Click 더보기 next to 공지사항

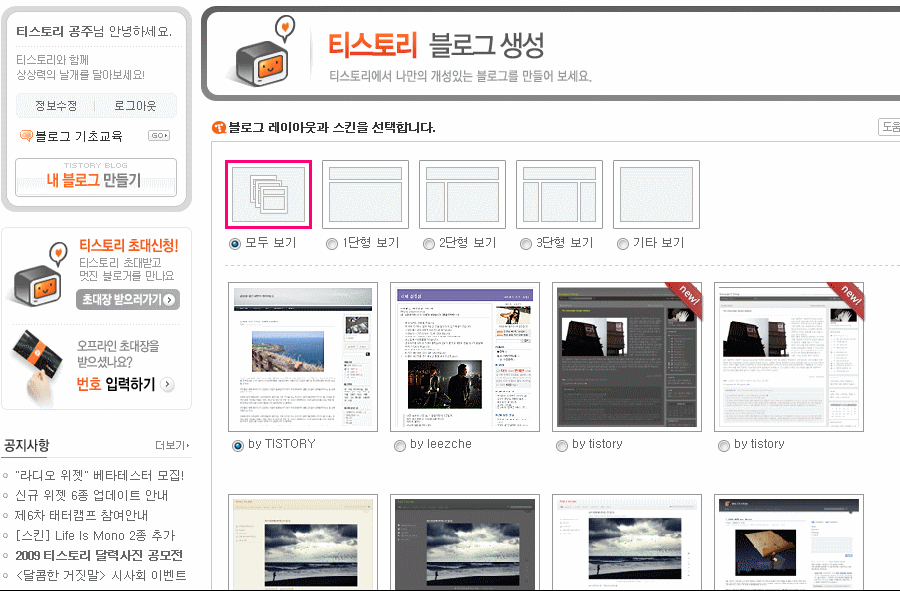tap(172, 445)
